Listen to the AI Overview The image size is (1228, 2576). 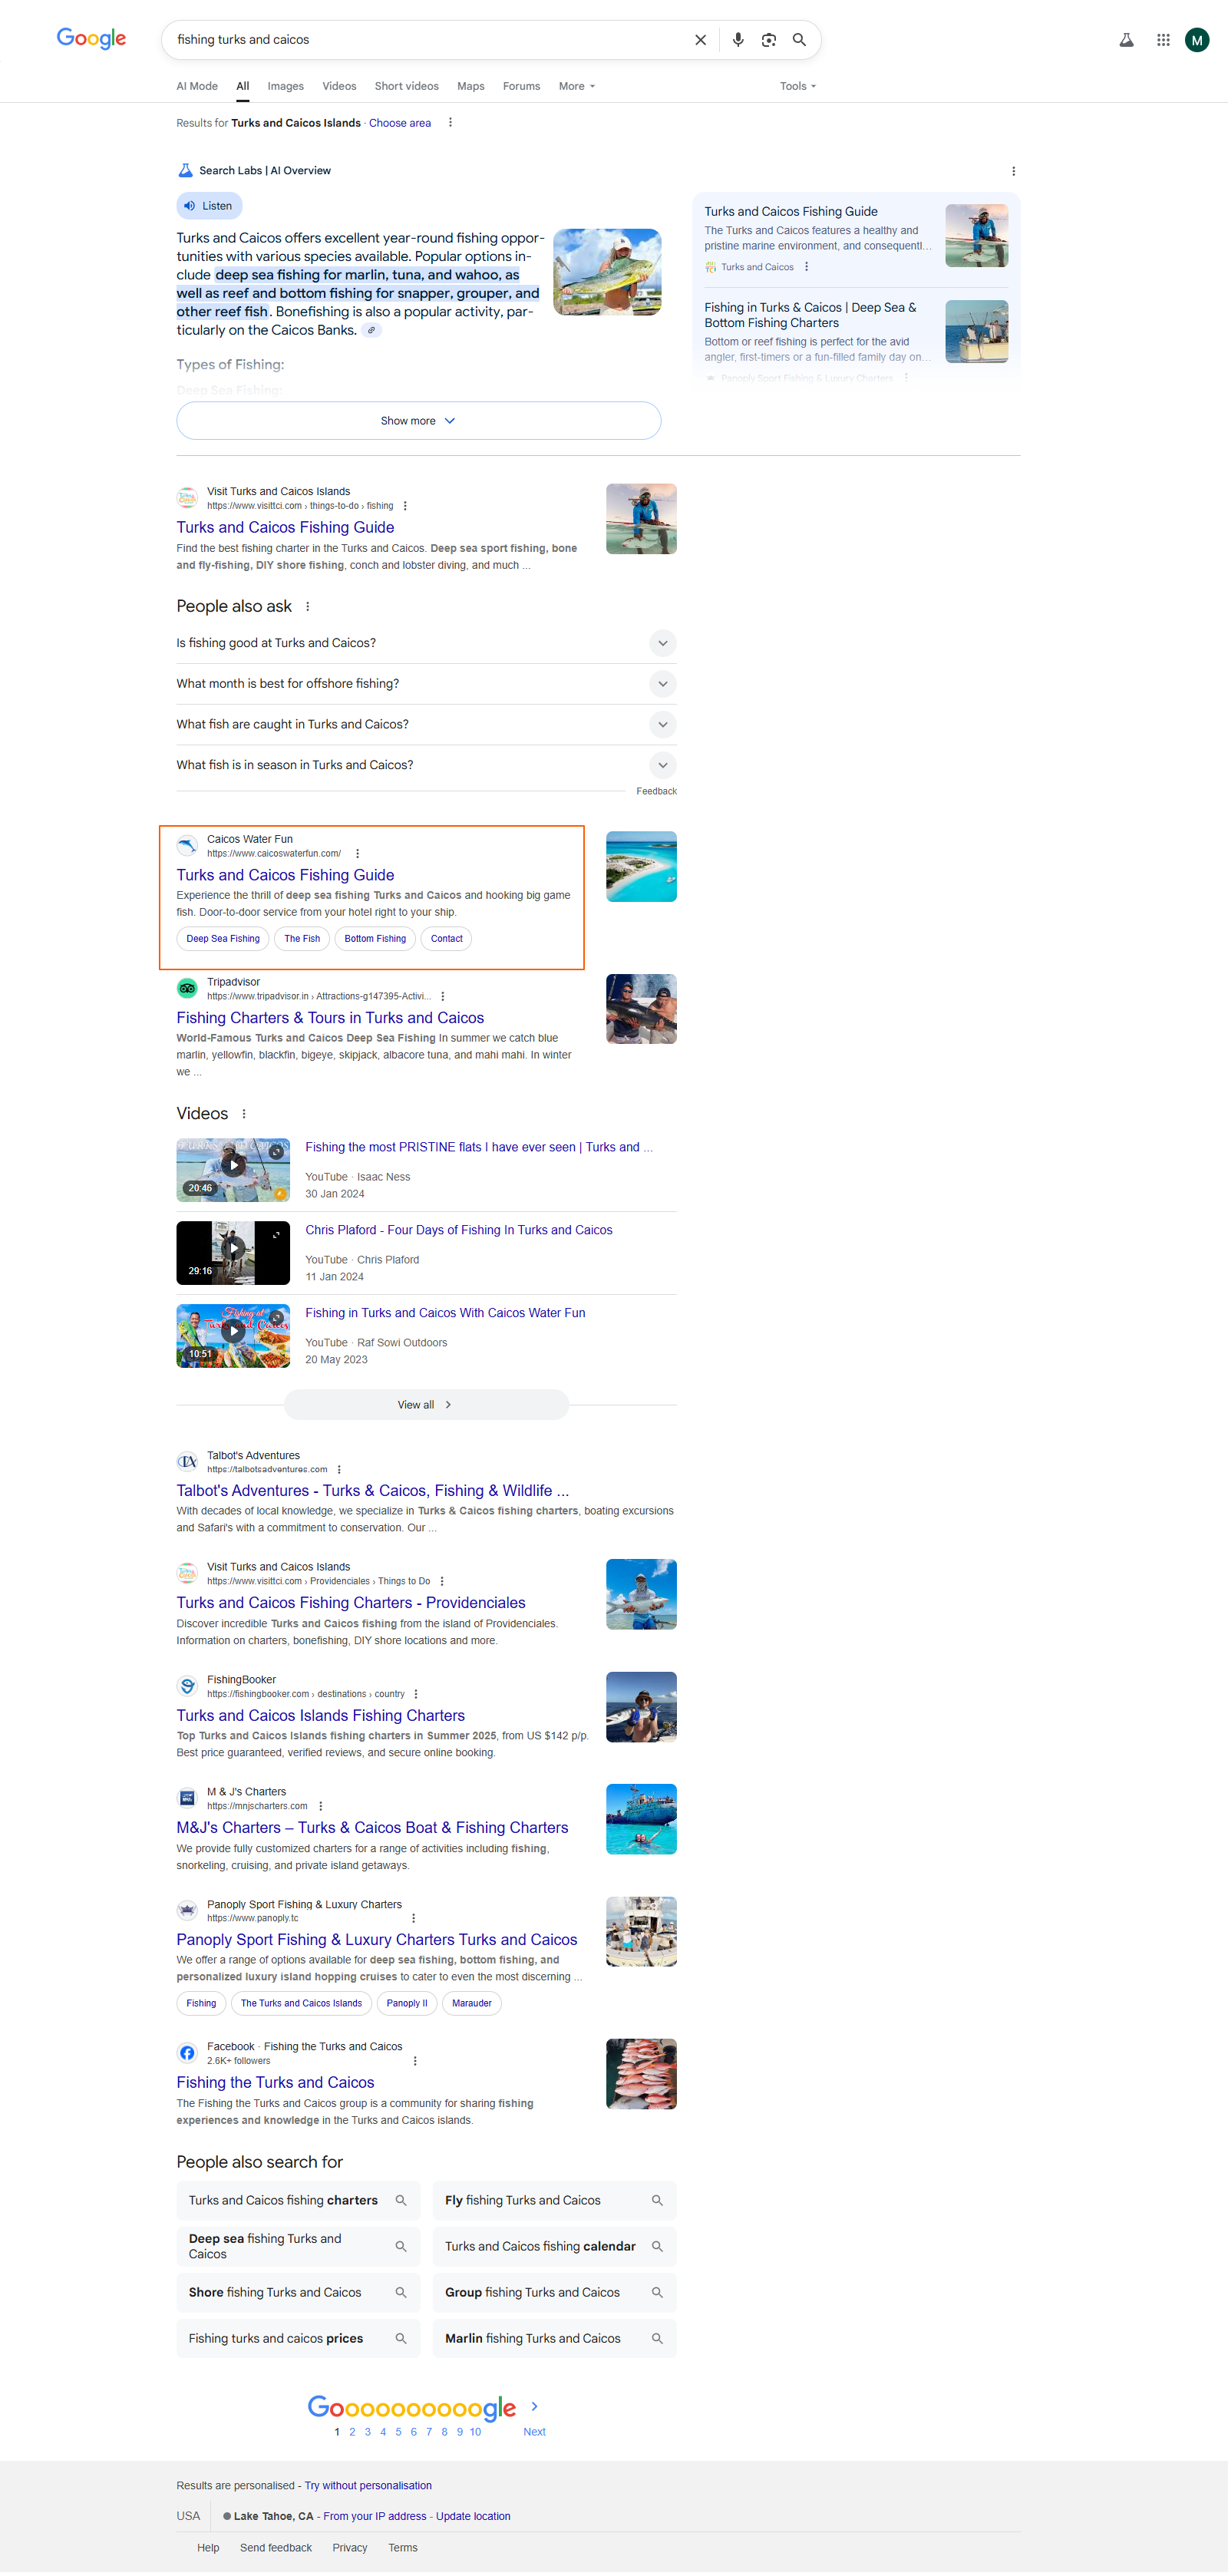point(209,206)
